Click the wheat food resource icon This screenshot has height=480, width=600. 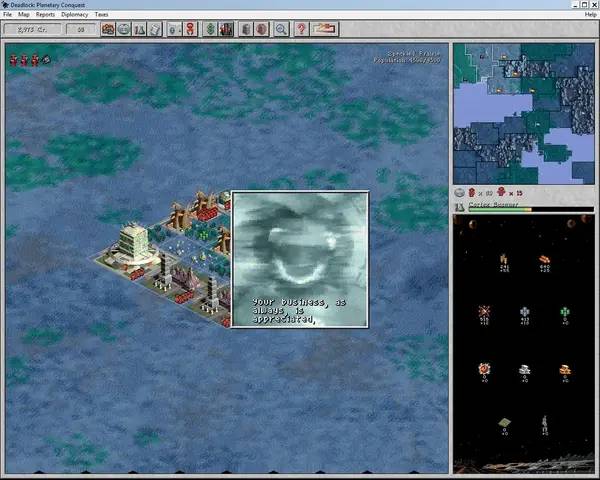pos(504,259)
